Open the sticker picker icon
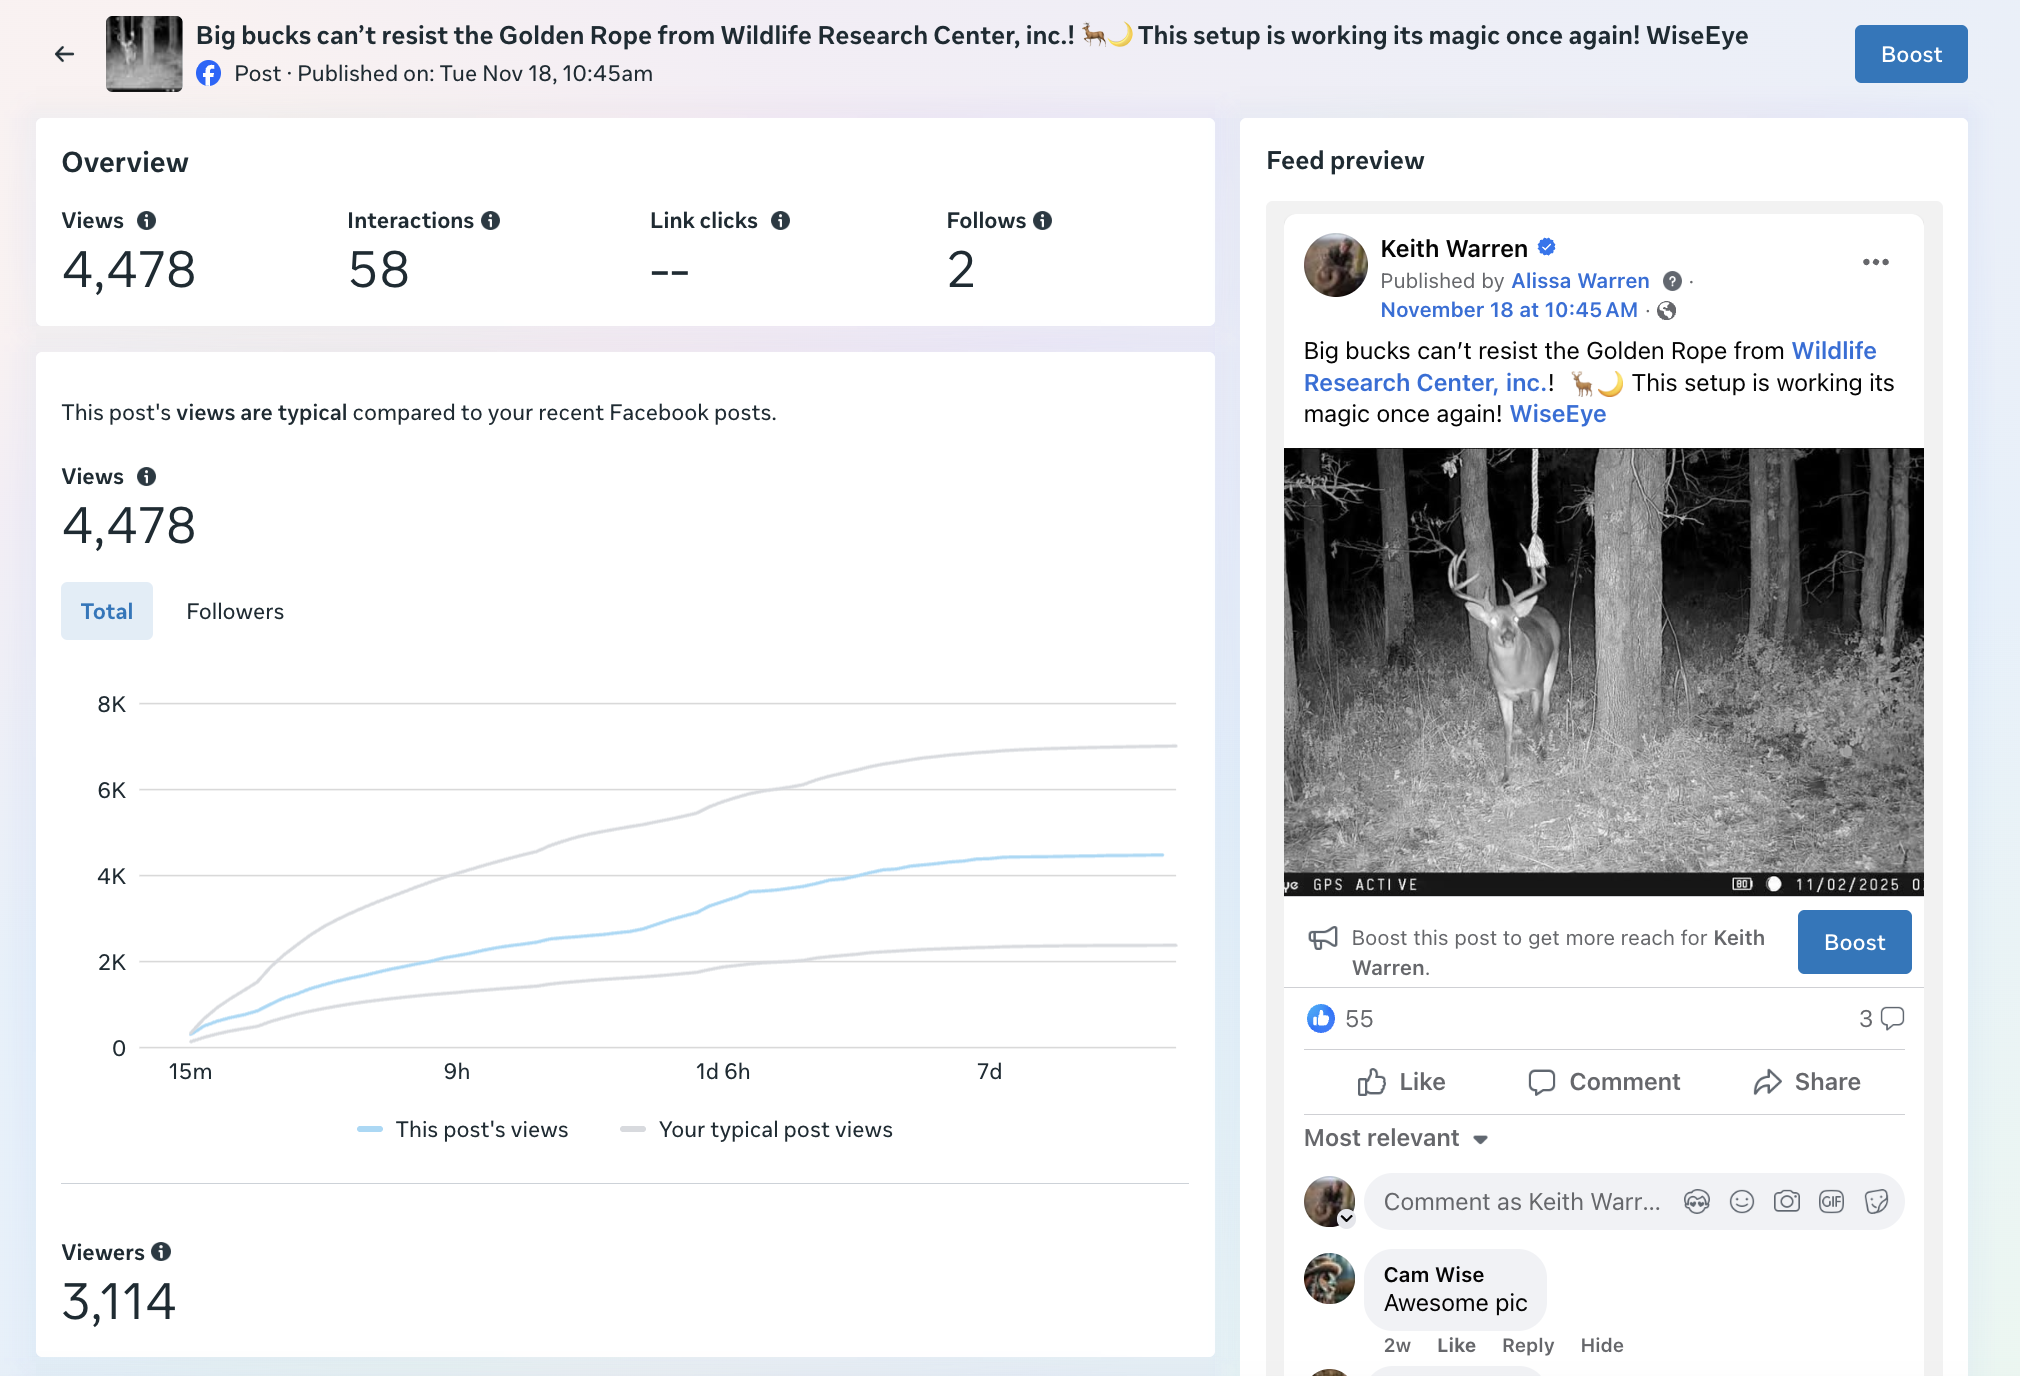The width and height of the screenshot is (2020, 1376). pos(1876,1202)
